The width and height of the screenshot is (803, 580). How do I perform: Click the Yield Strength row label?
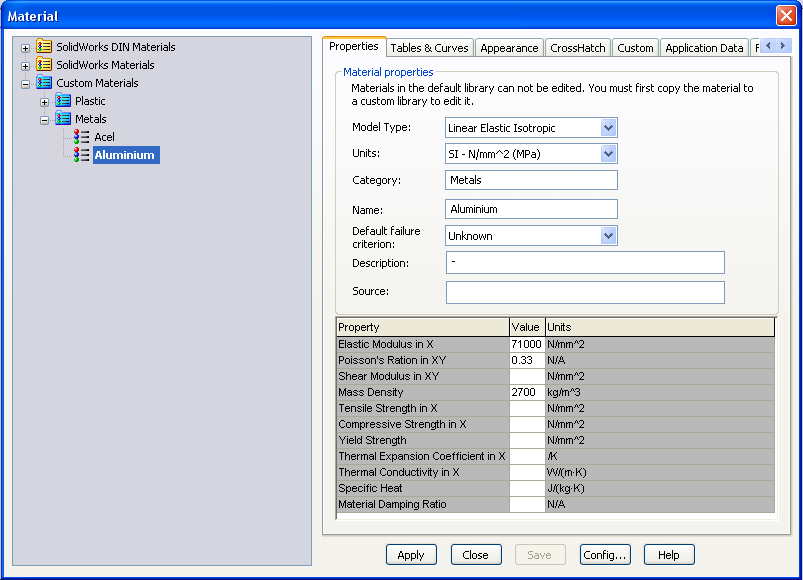[422, 440]
